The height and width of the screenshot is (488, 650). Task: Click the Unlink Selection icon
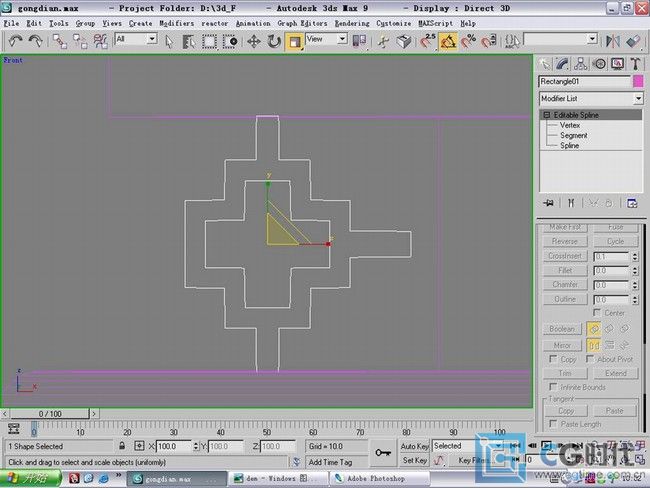[80, 41]
